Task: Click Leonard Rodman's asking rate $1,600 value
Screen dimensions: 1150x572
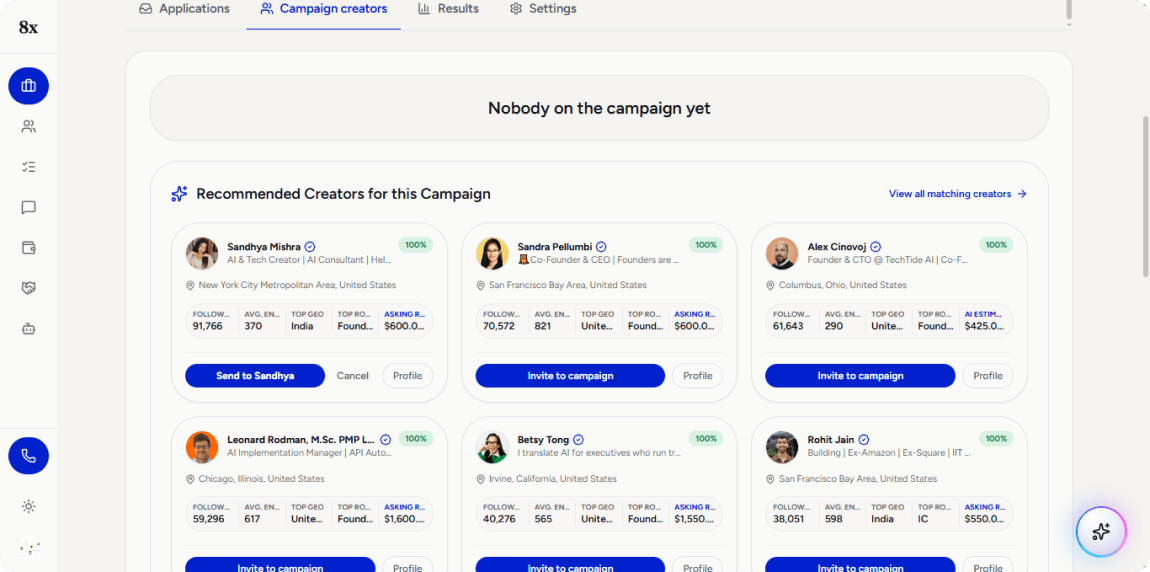Action: coord(405,519)
